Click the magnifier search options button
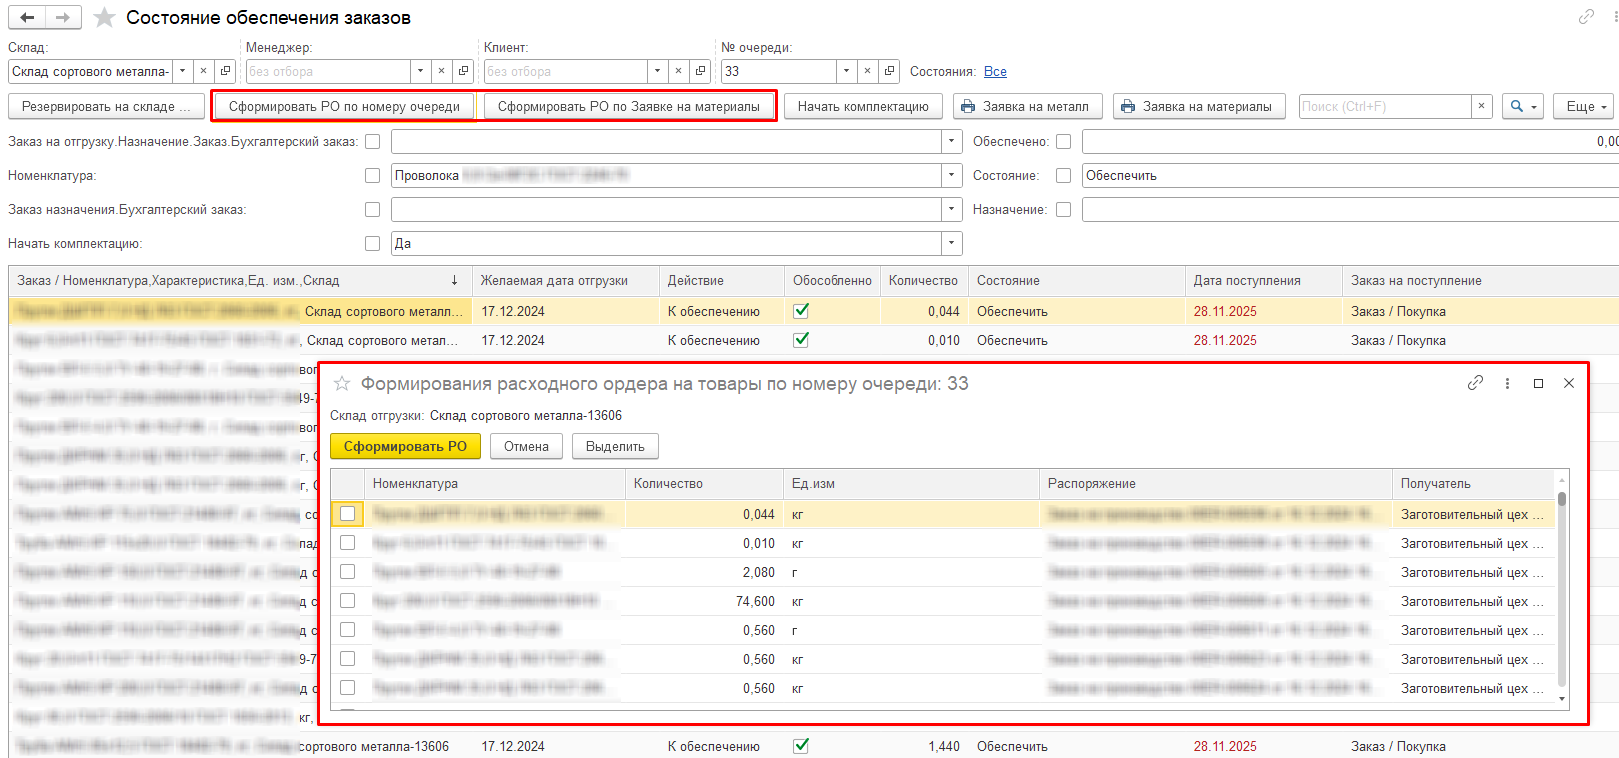This screenshot has width=1619, height=758. 1522,106
